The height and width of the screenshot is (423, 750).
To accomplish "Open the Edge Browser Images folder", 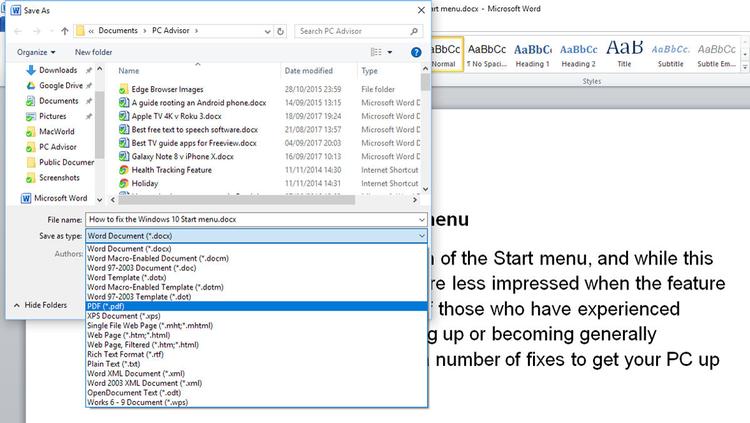I will (167, 88).
